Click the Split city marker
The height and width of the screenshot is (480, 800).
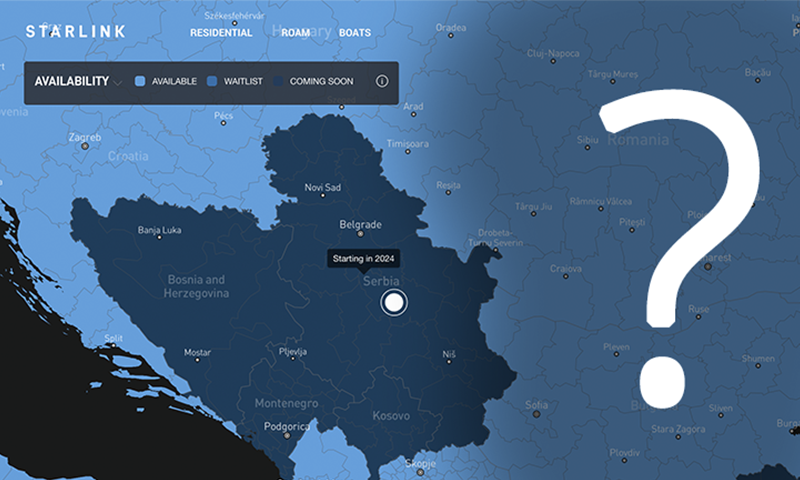[113, 345]
